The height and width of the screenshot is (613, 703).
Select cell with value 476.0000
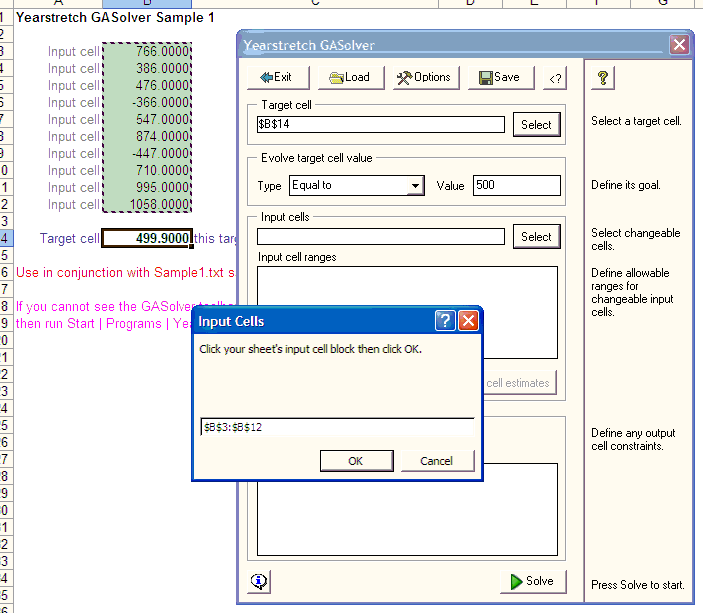[147, 86]
